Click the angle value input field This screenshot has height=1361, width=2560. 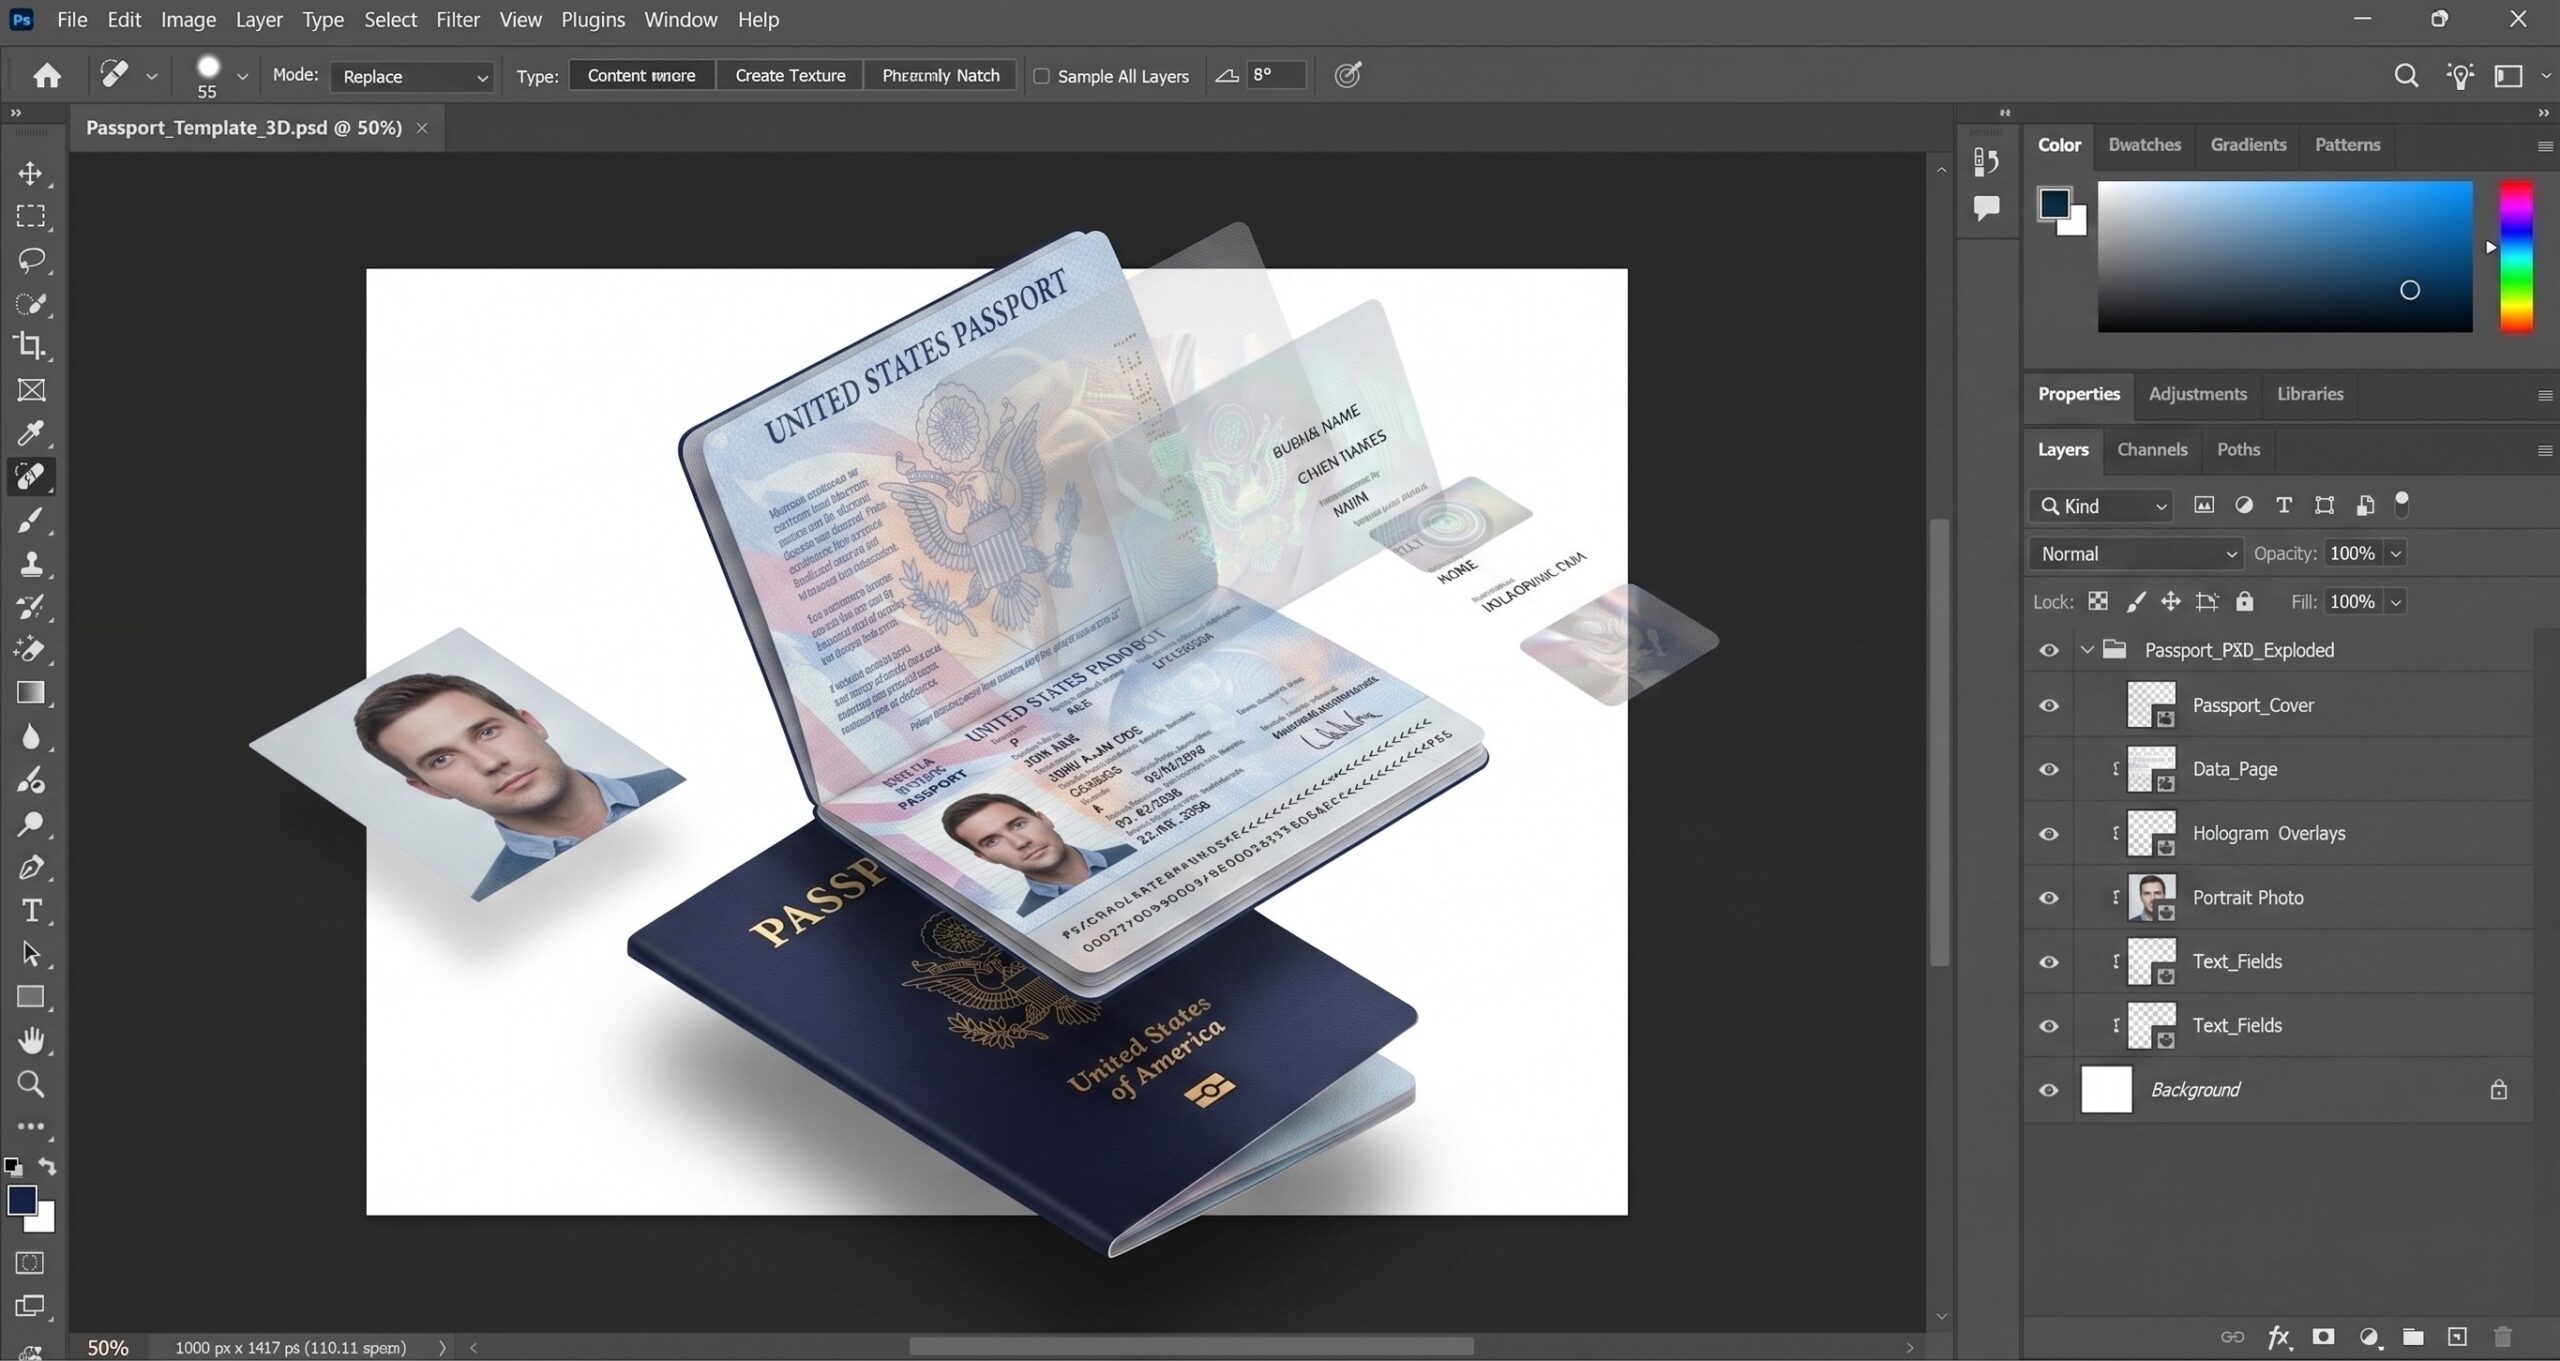(1276, 75)
